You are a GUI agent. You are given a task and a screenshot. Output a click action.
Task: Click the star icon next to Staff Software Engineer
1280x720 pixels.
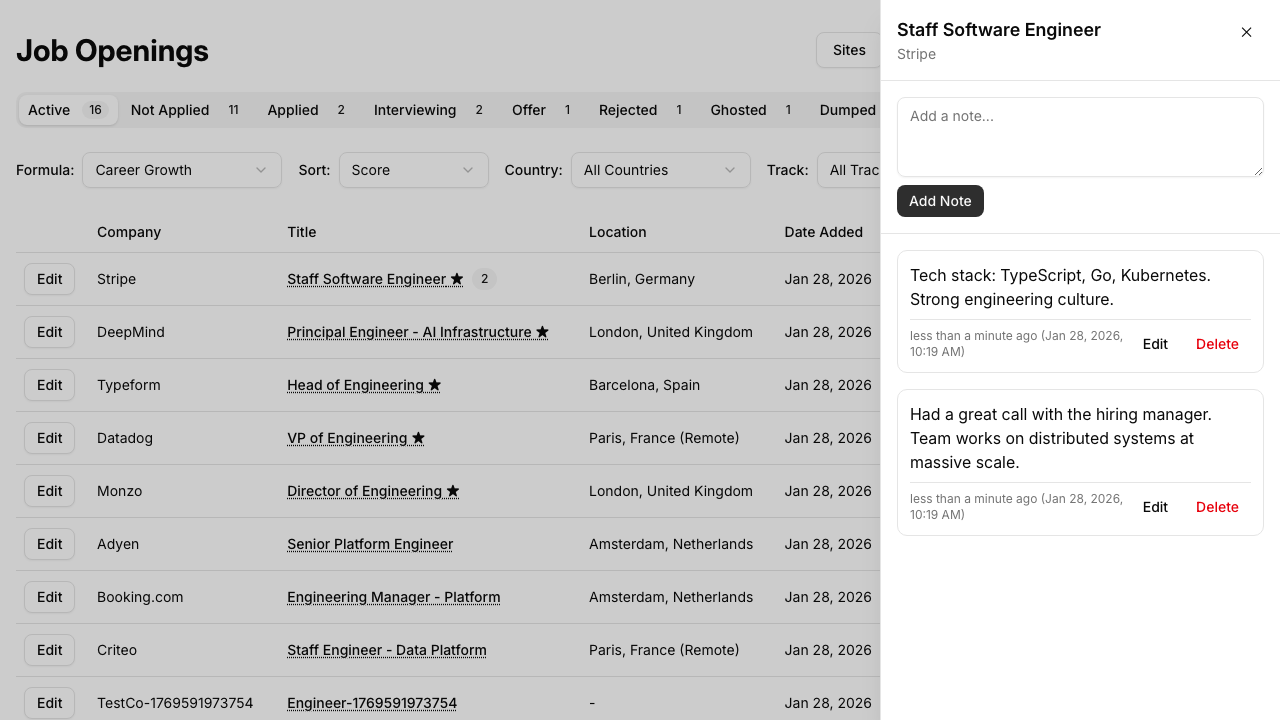point(457,279)
